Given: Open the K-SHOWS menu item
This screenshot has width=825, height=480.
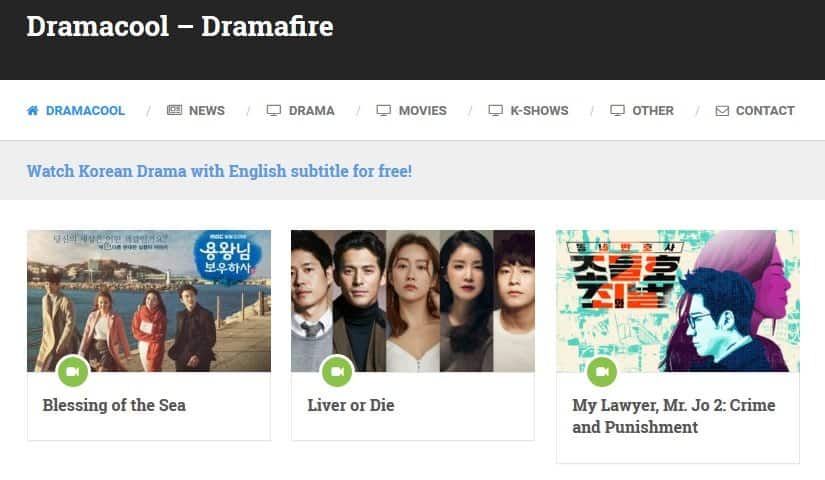Looking at the screenshot, I should (539, 111).
